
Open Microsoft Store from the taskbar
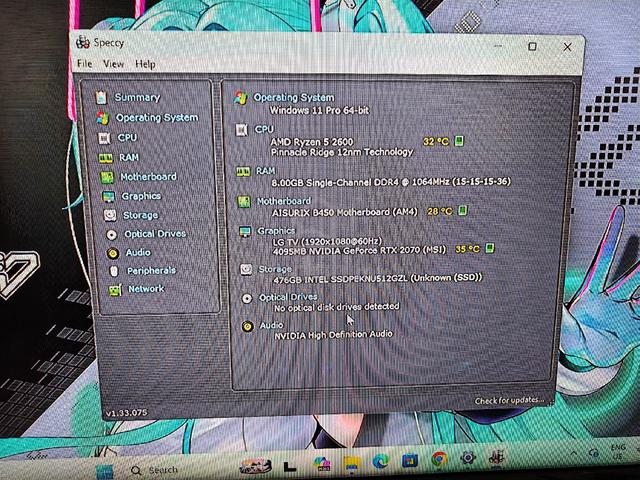(x=410, y=460)
